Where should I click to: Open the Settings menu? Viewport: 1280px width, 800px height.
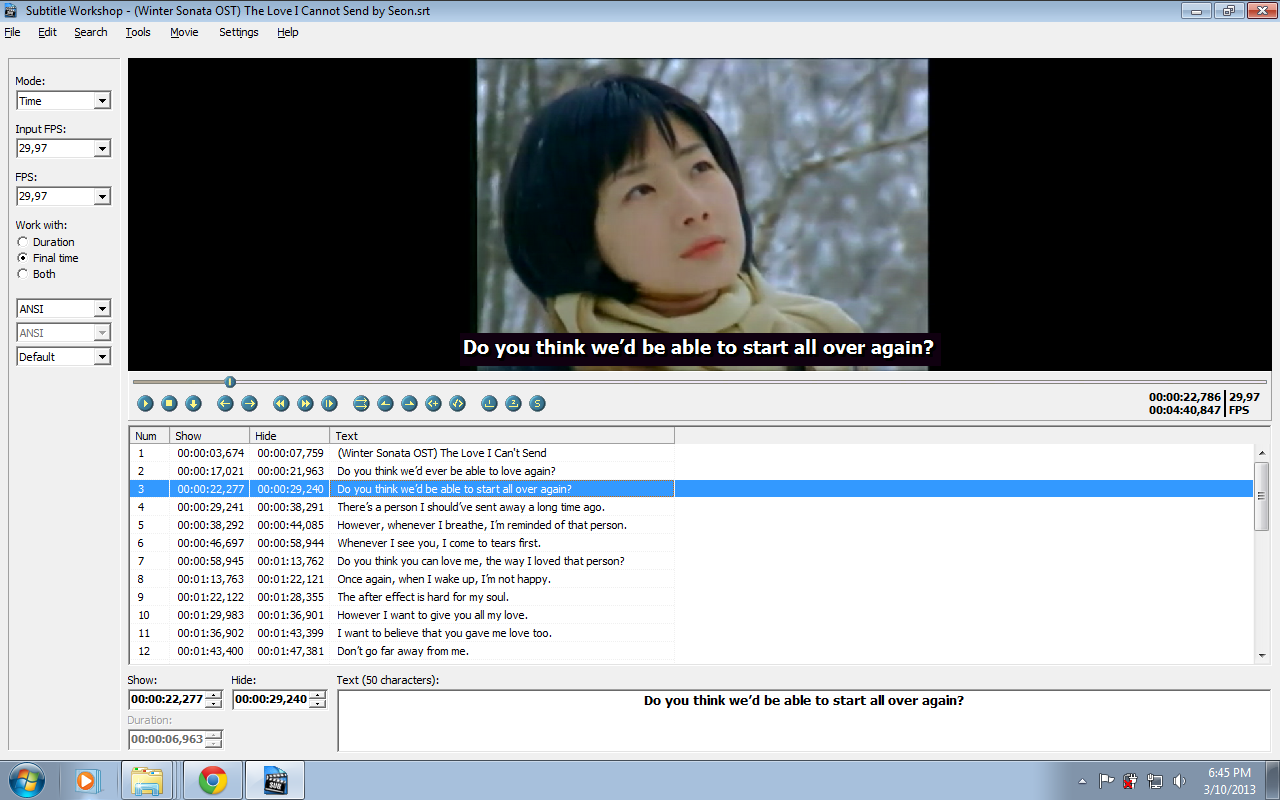(x=239, y=32)
